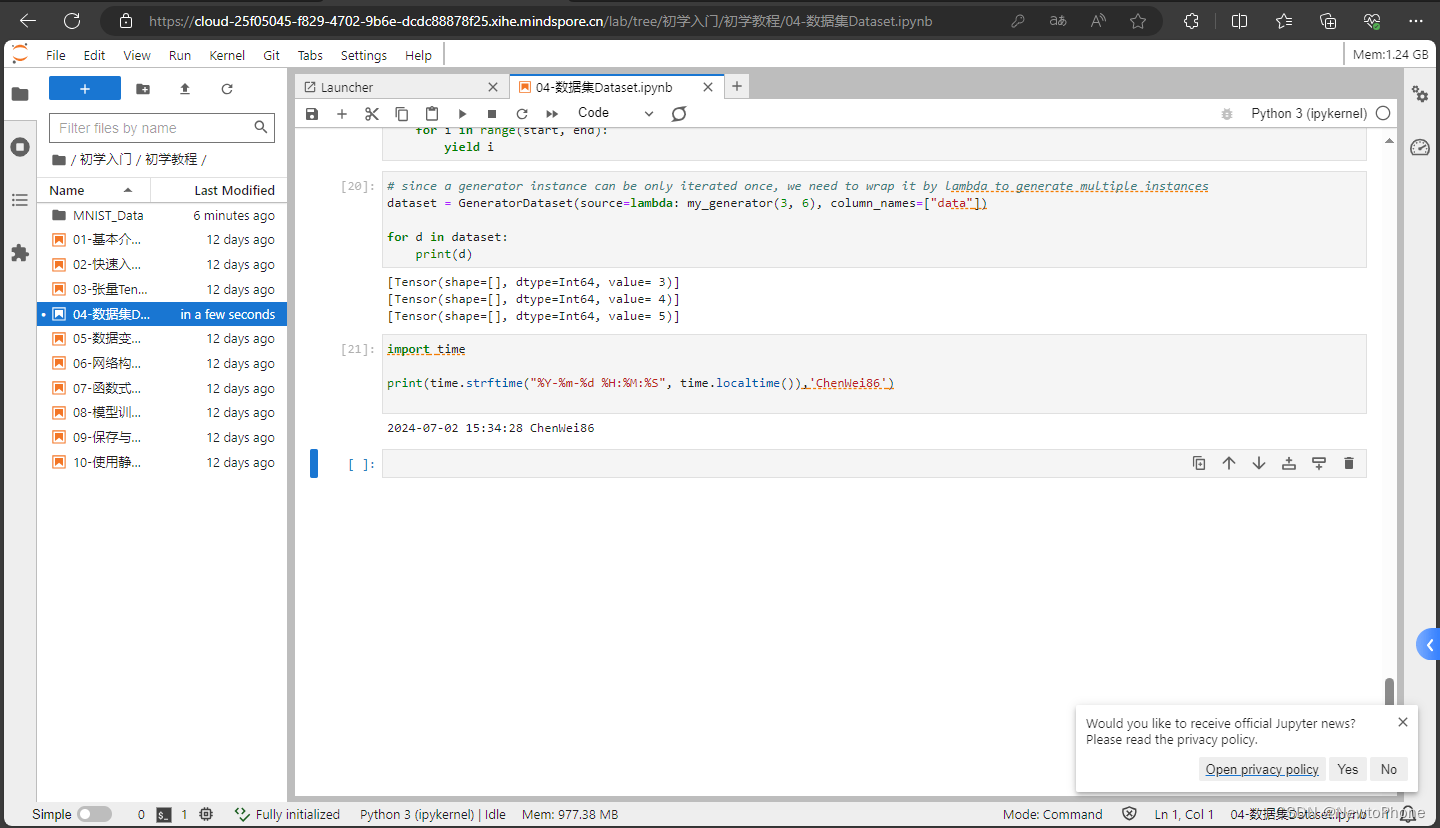1440x828 pixels.
Task: Open the File Browser sidebar tab
Action: point(19,94)
